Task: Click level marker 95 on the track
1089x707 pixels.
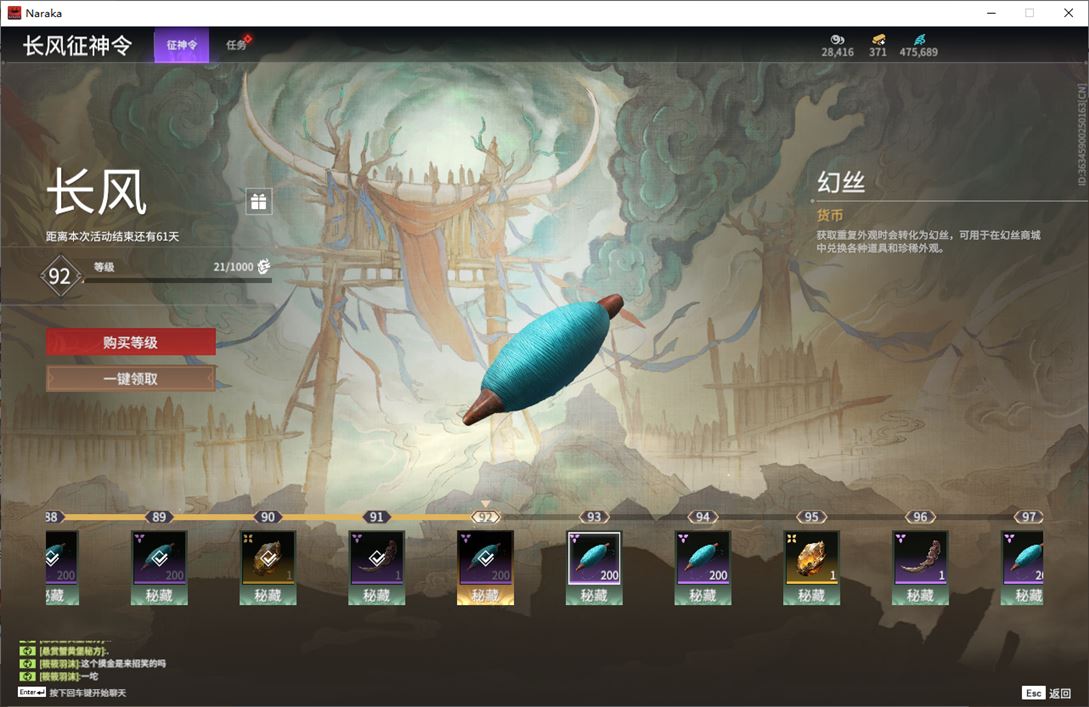Action: [x=811, y=517]
